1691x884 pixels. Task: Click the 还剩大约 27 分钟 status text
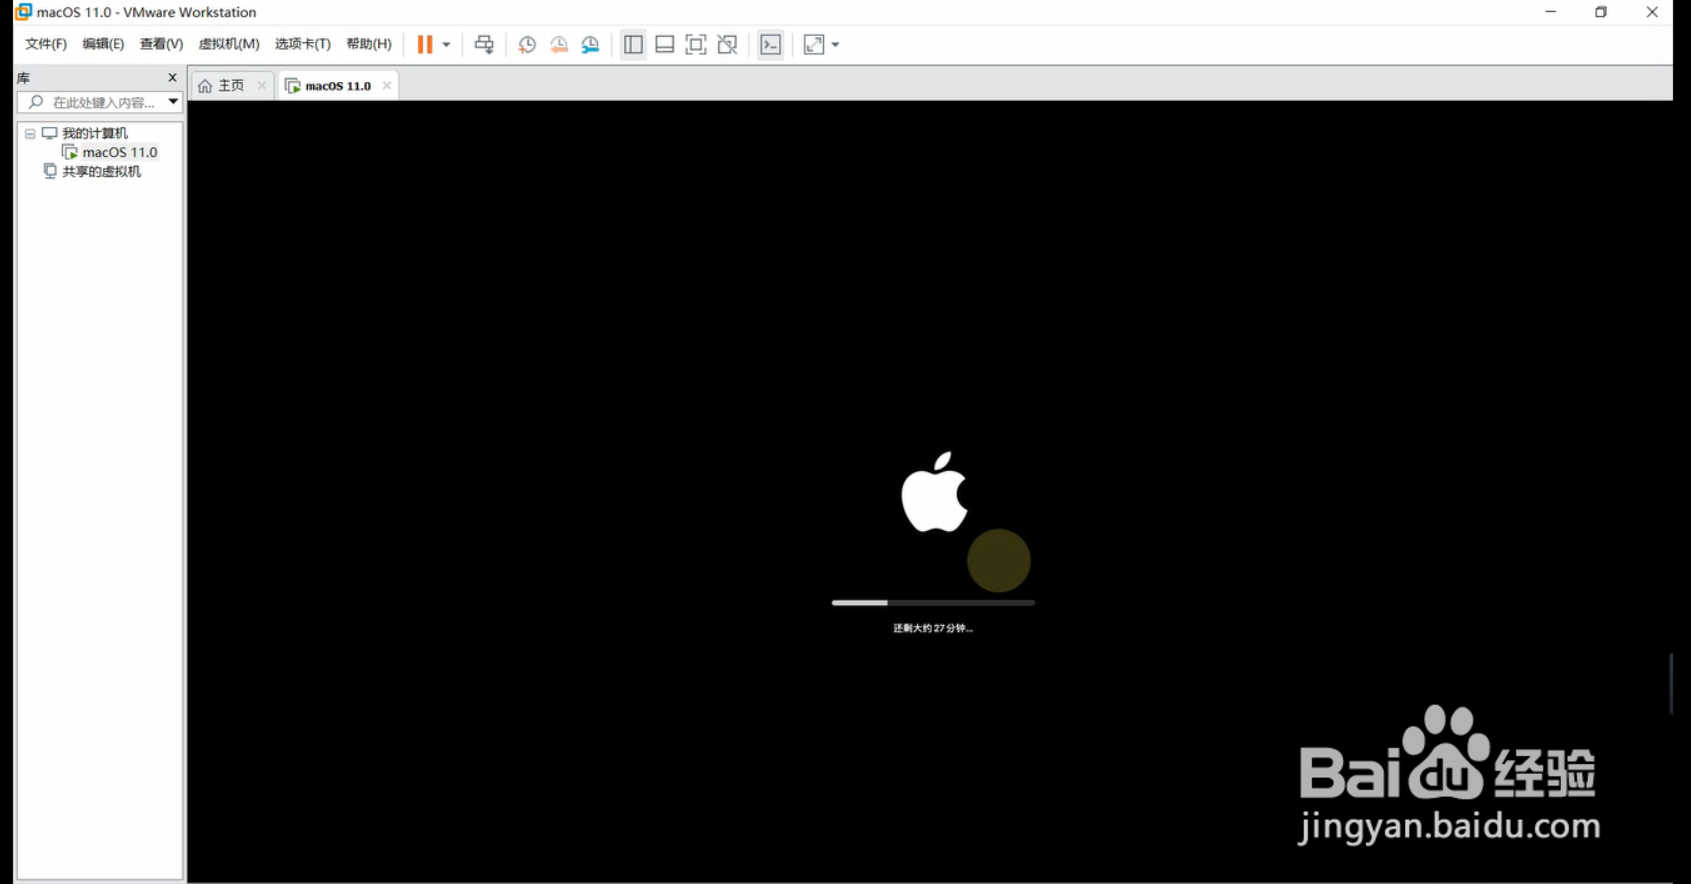932,628
